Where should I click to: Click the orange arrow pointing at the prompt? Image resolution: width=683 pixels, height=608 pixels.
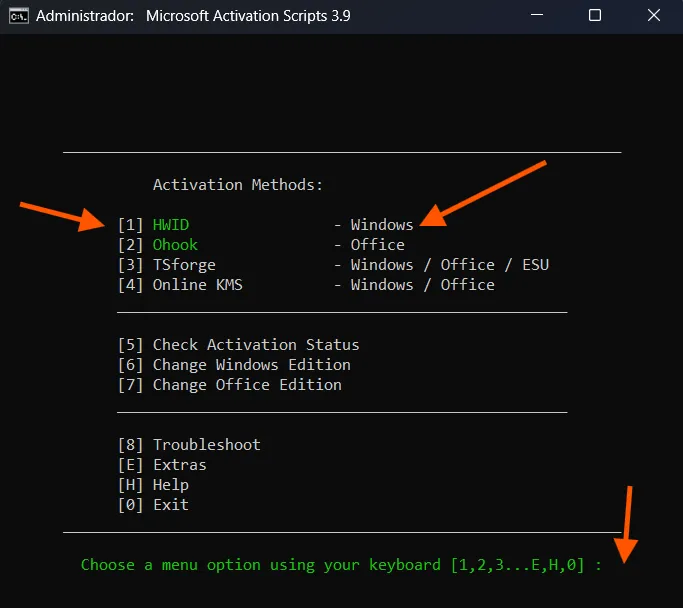pos(628,525)
